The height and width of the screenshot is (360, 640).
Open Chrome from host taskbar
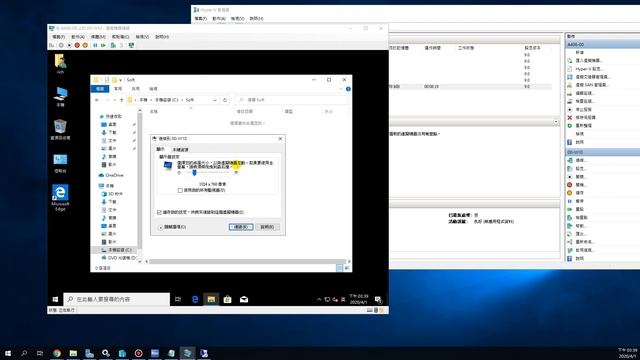(x=57, y=353)
